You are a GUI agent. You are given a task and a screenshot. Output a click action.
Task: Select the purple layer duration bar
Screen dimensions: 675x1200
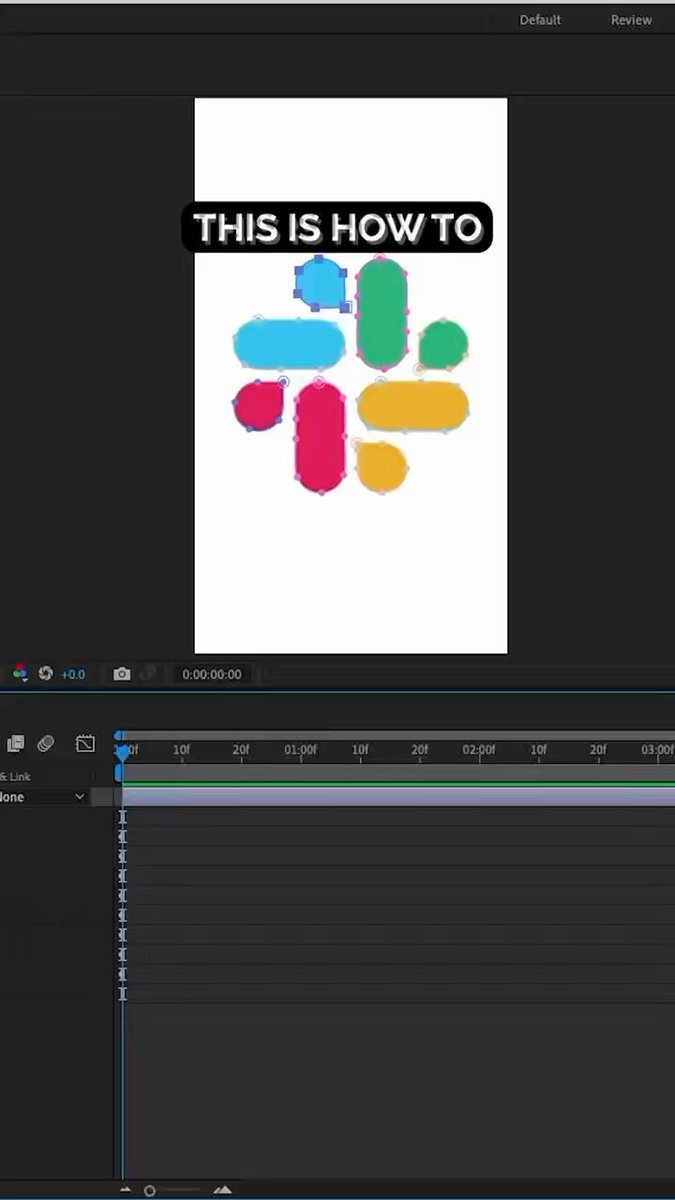[399, 797]
